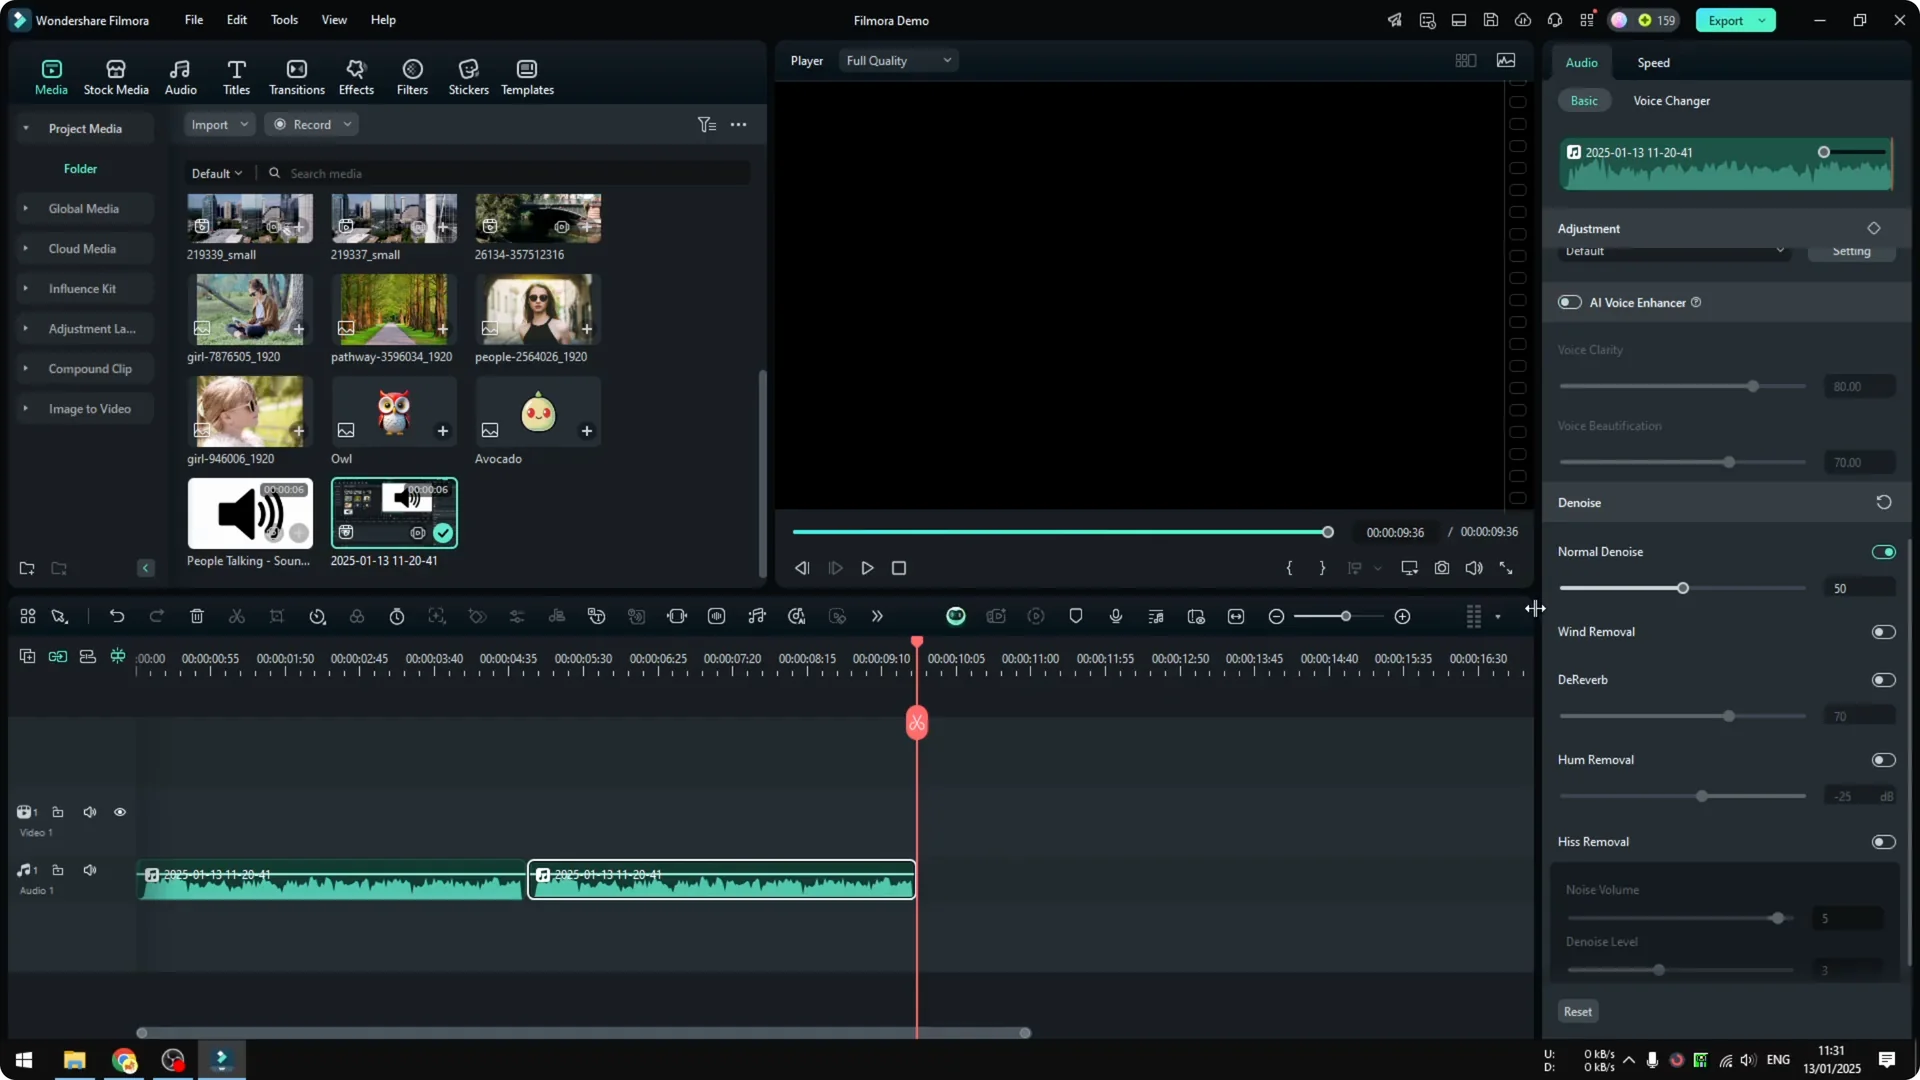The height and width of the screenshot is (1080, 1920).
Task: Expand Global Media tree item
Action: coord(25,209)
